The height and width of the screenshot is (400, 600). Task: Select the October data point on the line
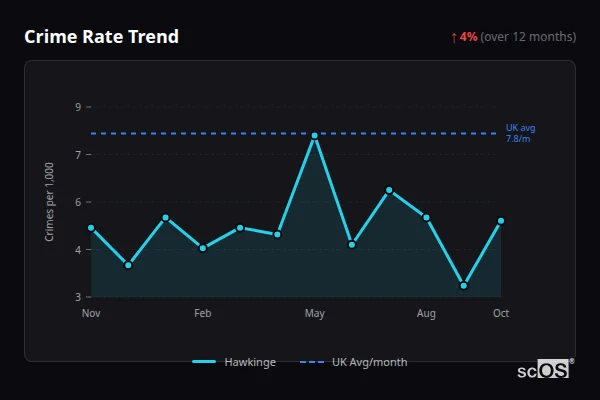click(x=501, y=221)
